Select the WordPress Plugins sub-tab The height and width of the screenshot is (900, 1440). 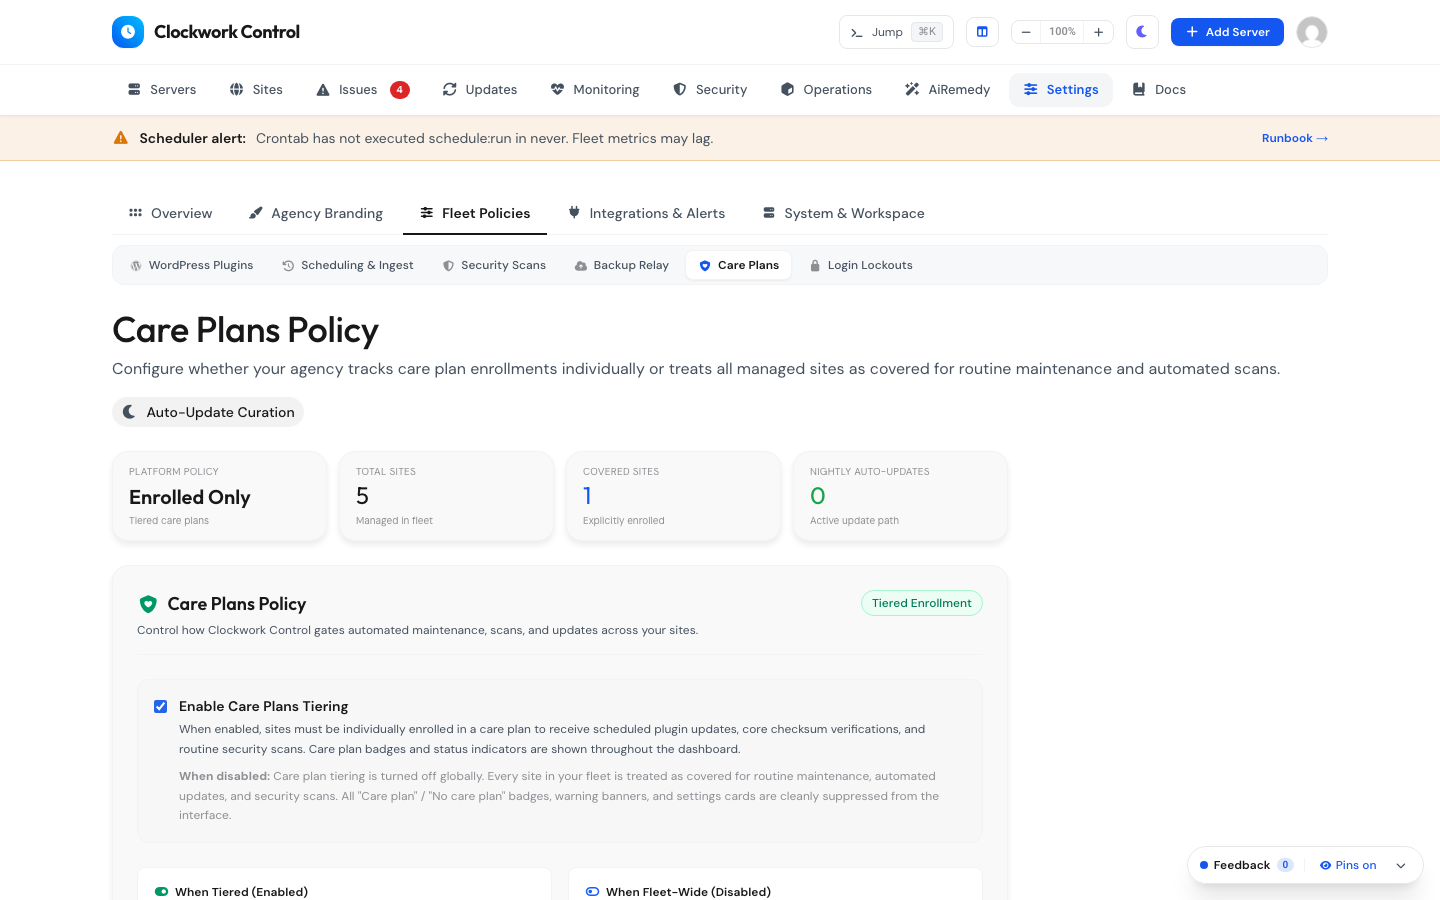[x=191, y=265]
